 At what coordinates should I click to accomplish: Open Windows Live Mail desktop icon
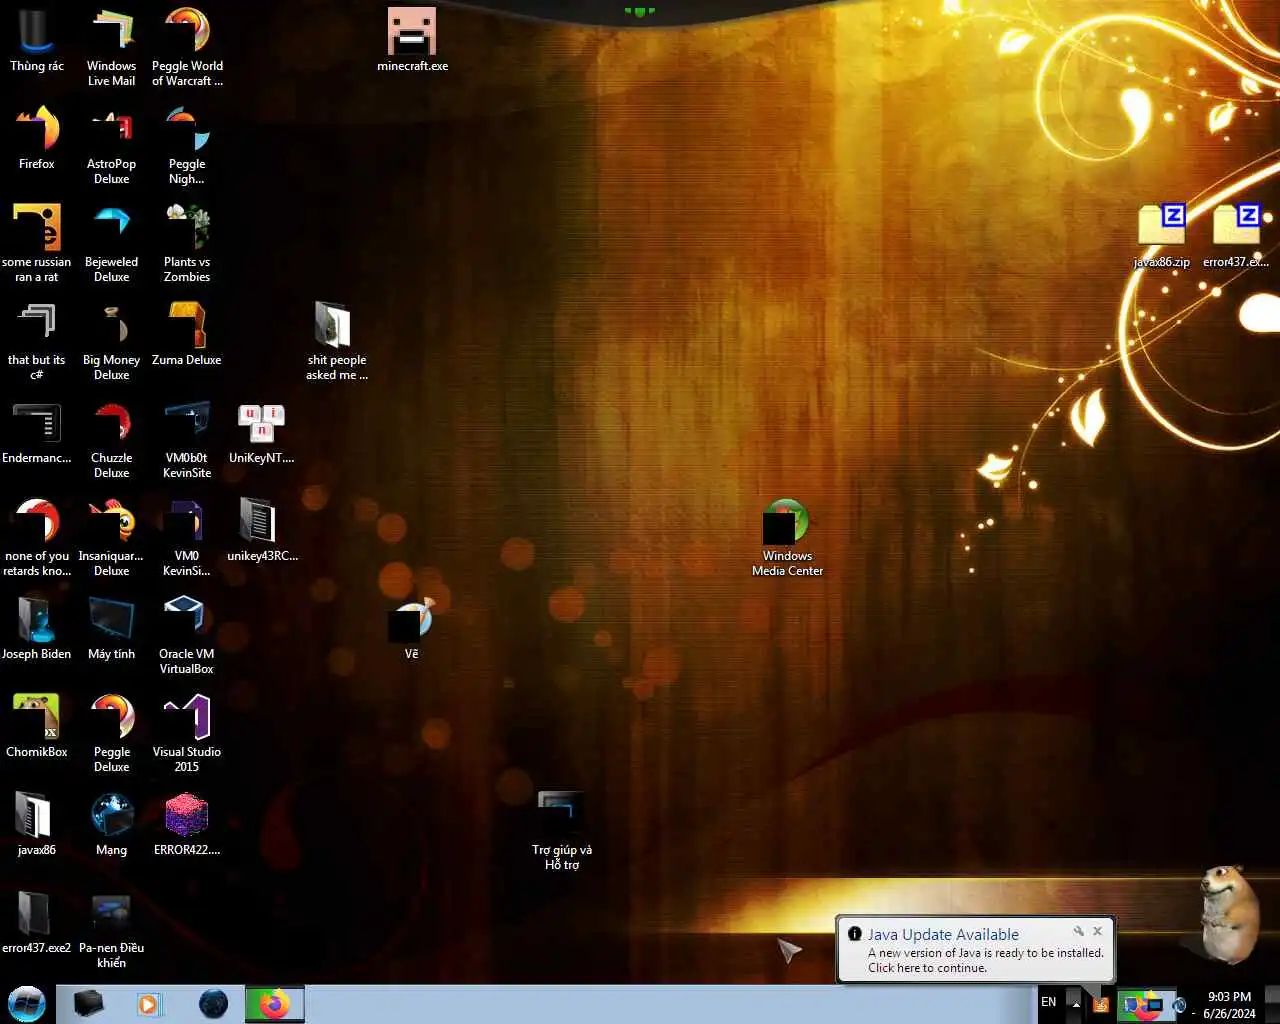[111, 47]
